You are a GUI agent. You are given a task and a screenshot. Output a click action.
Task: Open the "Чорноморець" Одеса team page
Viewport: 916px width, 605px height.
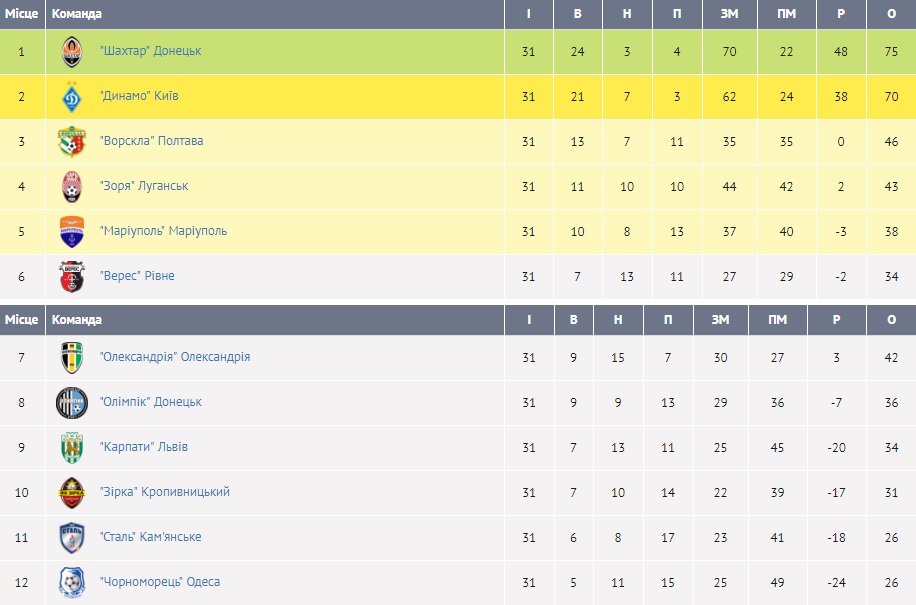click(x=160, y=582)
